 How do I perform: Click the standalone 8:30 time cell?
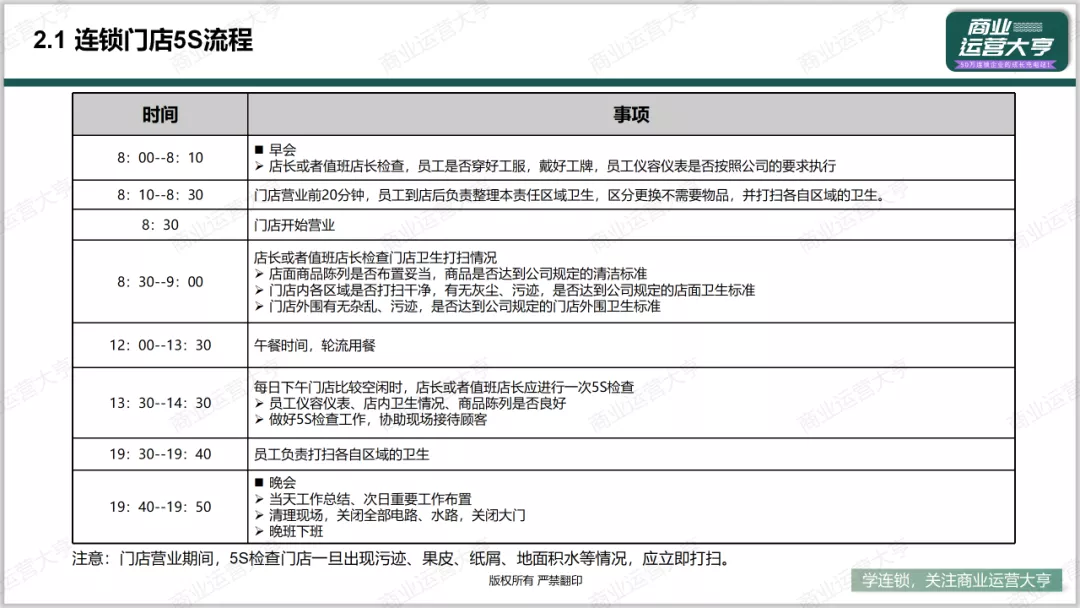click(160, 225)
